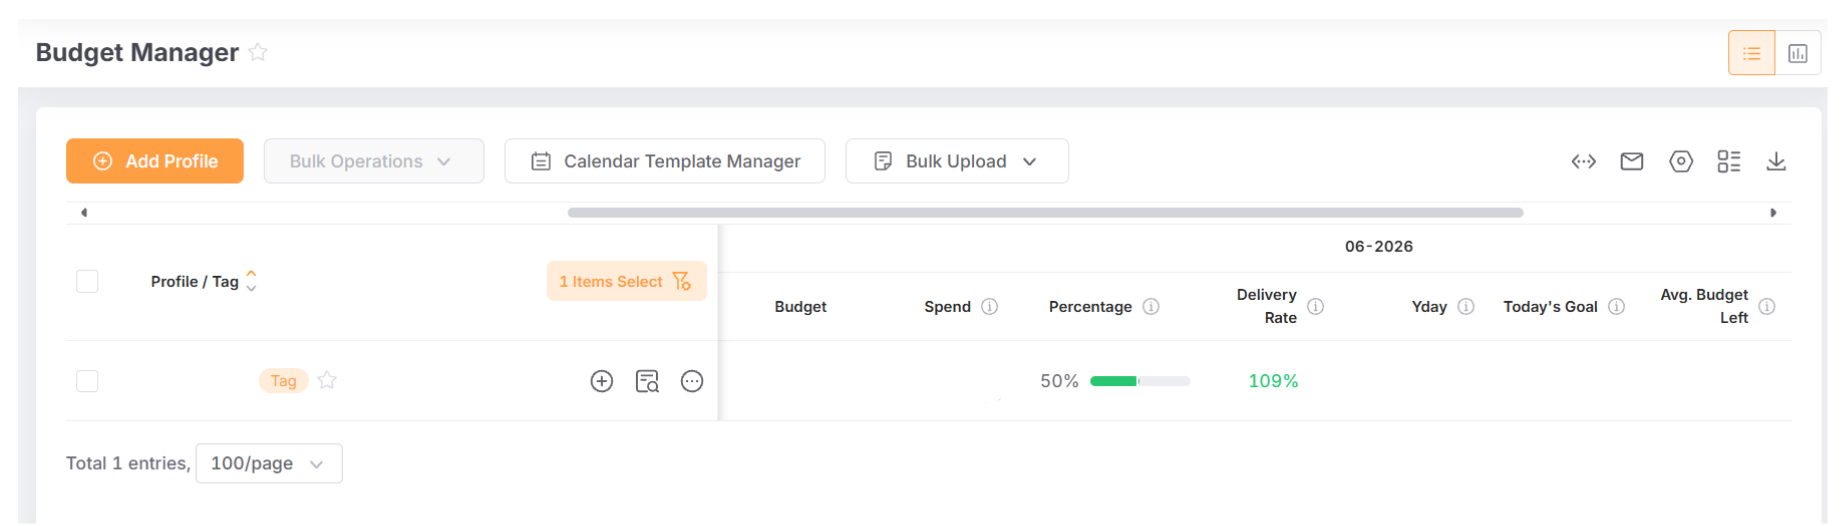Open the 100/page size dropdown

269,463
